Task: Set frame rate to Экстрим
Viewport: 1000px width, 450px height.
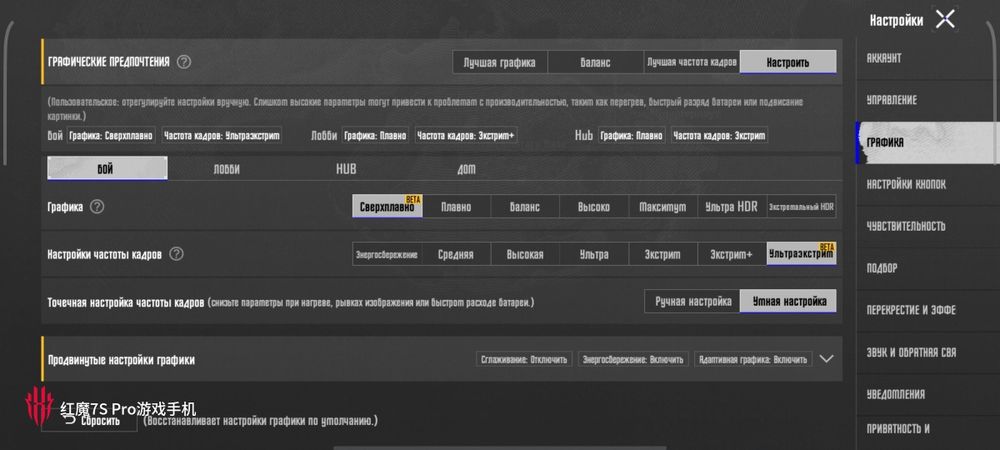Action: click(663, 254)
